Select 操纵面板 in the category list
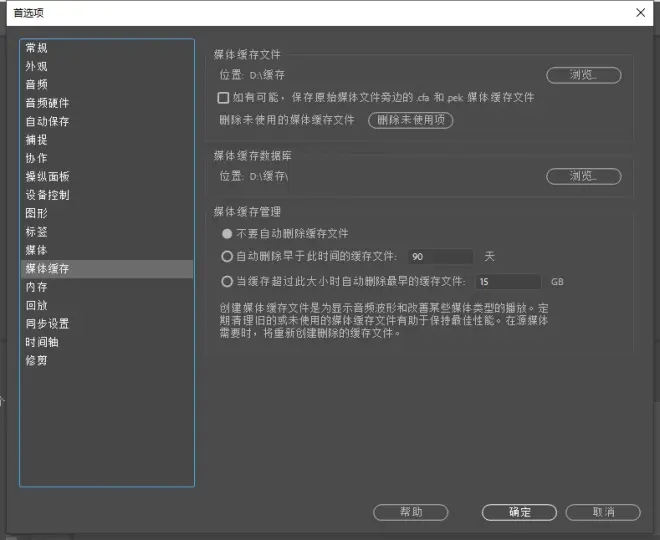 coord(107,177)
